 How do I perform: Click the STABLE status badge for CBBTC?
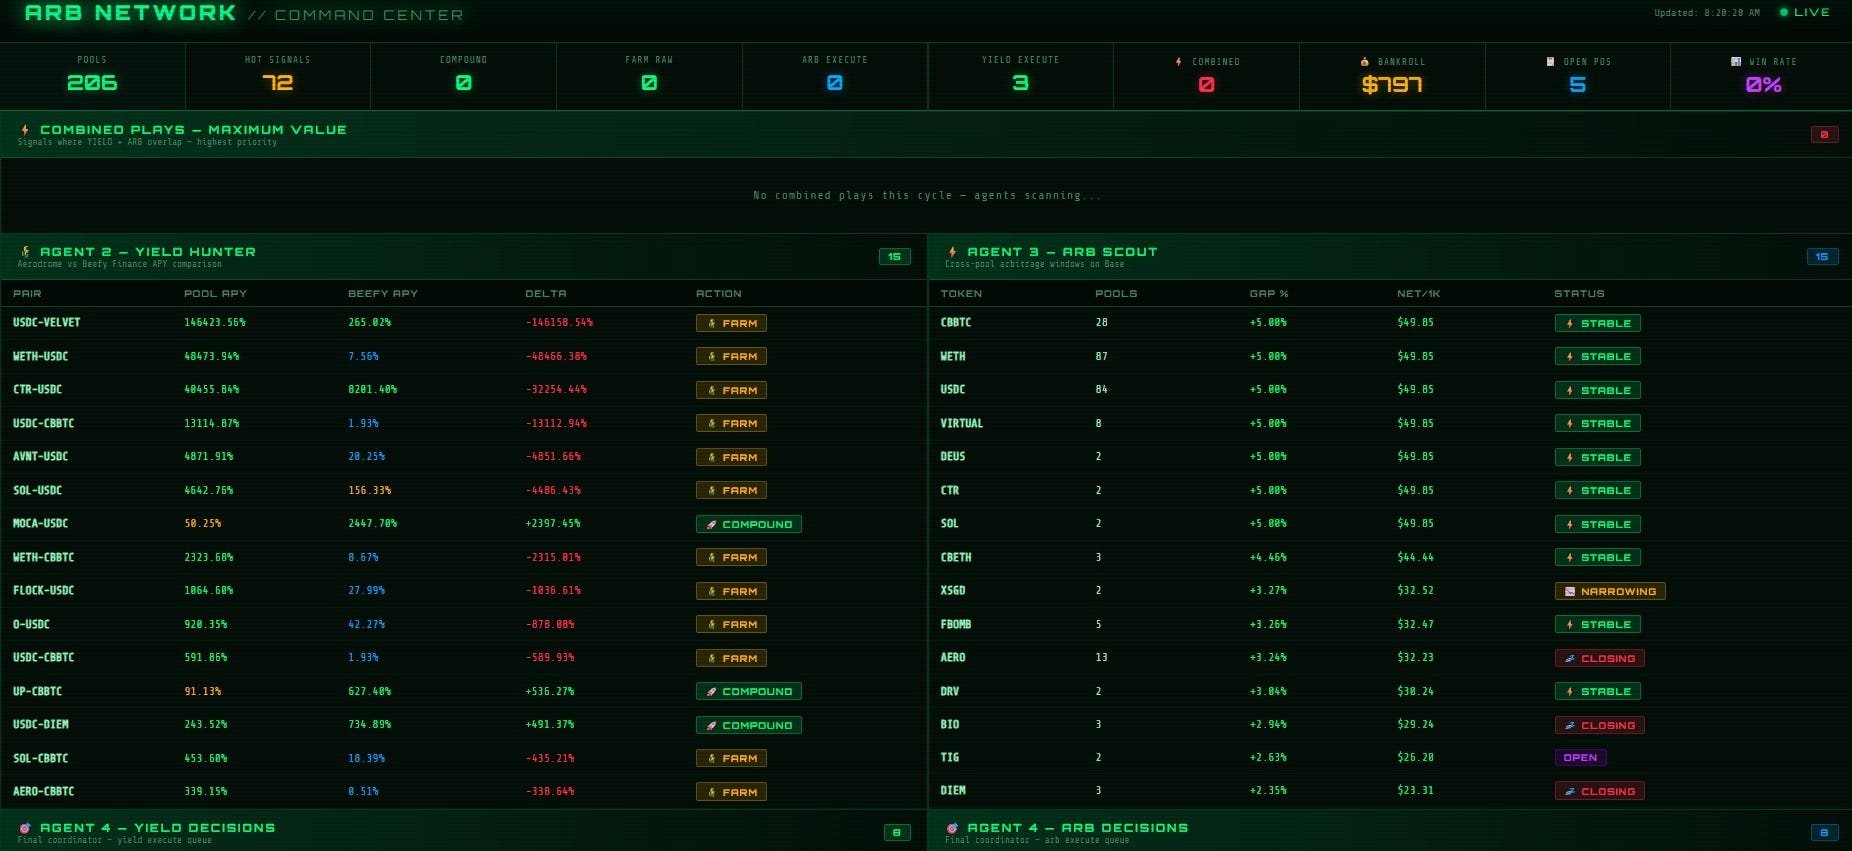(x=1597, y=323)
